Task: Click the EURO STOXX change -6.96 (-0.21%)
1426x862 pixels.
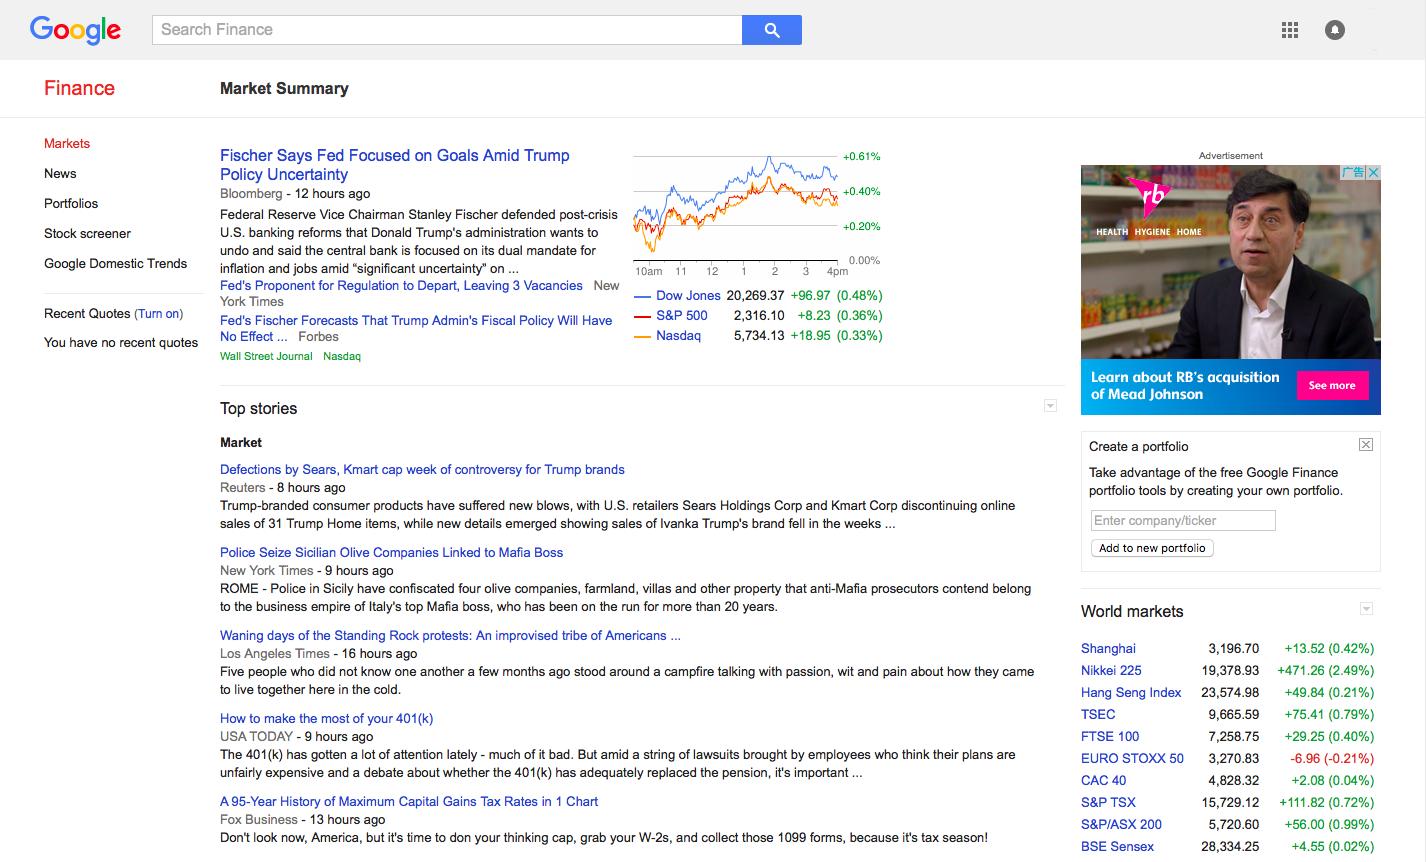Action: pyautogui.click(x=1332, y=758)
